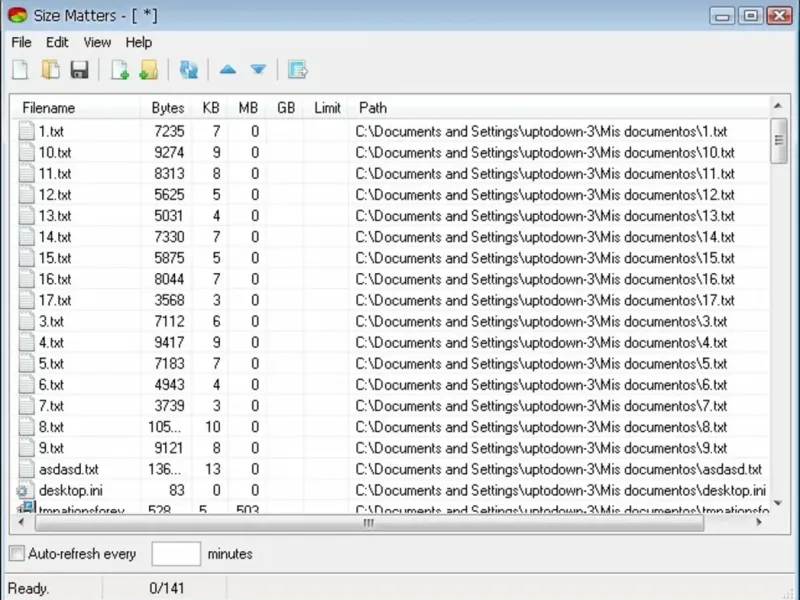Open the Edit menu
Viewport: 800px width, 600px height.
click(57, 42)
